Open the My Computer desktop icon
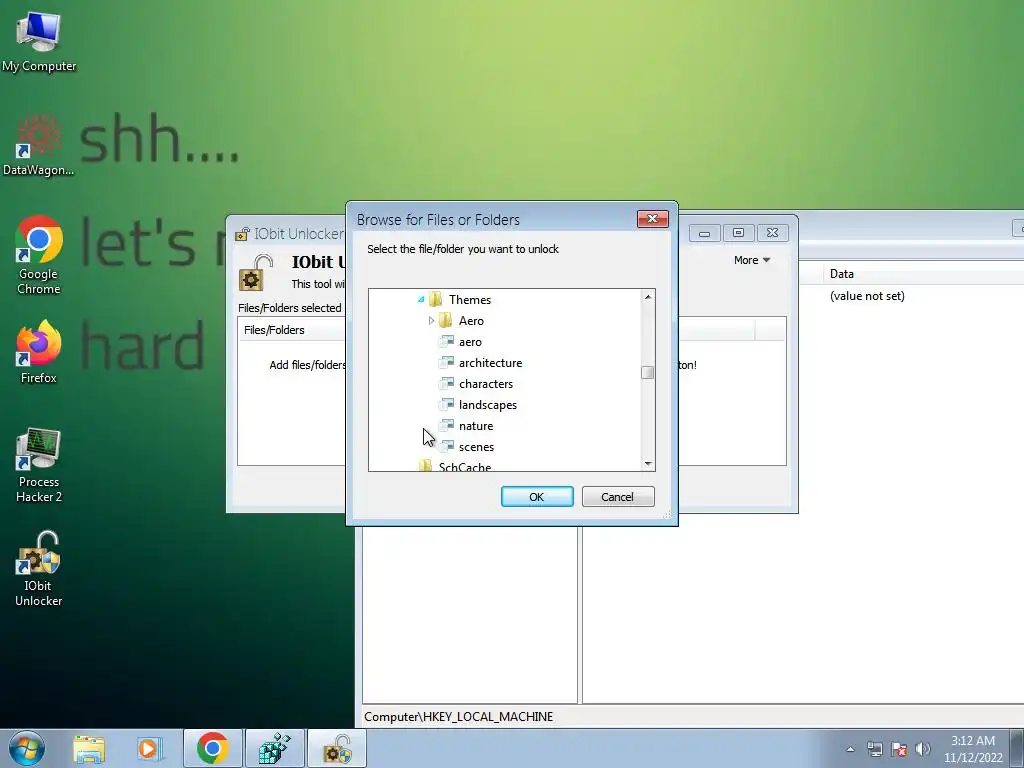This screenshot has height=768, width=1024. (x=39, y=42)
